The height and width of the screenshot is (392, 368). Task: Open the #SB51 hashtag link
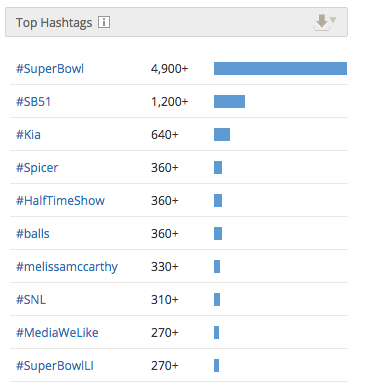33,101
